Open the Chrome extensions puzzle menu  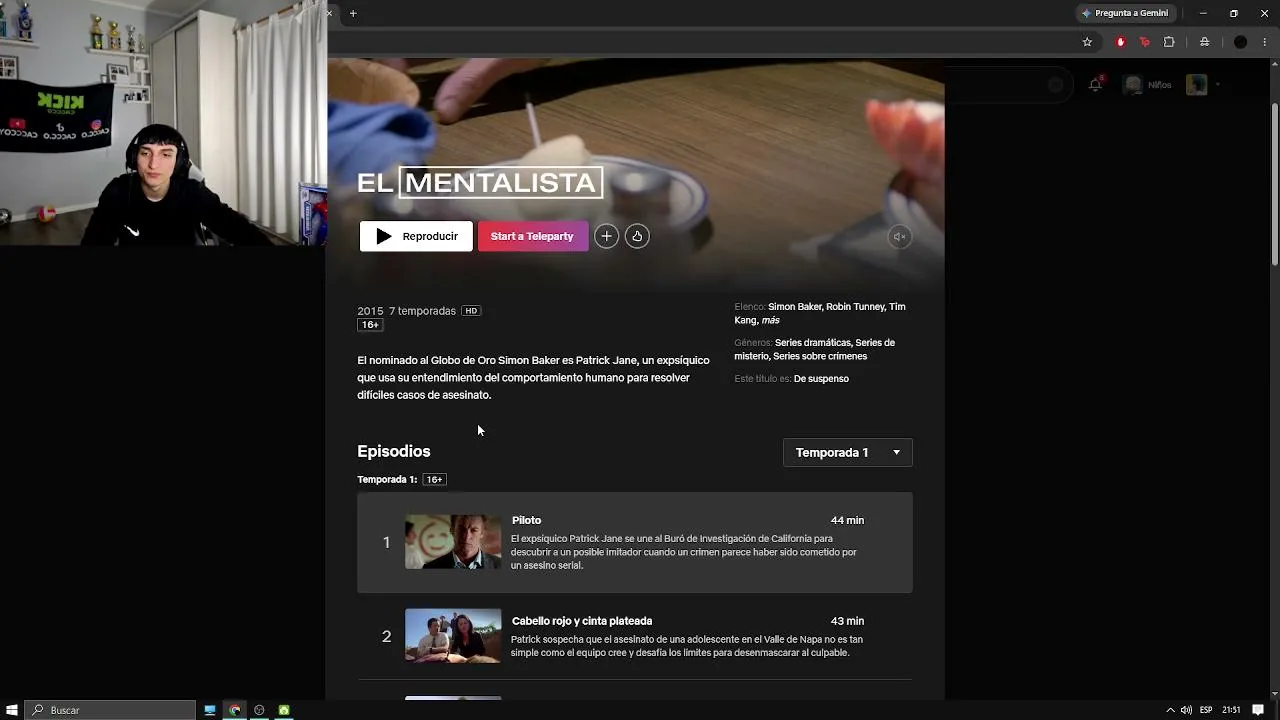point(1169,42)
